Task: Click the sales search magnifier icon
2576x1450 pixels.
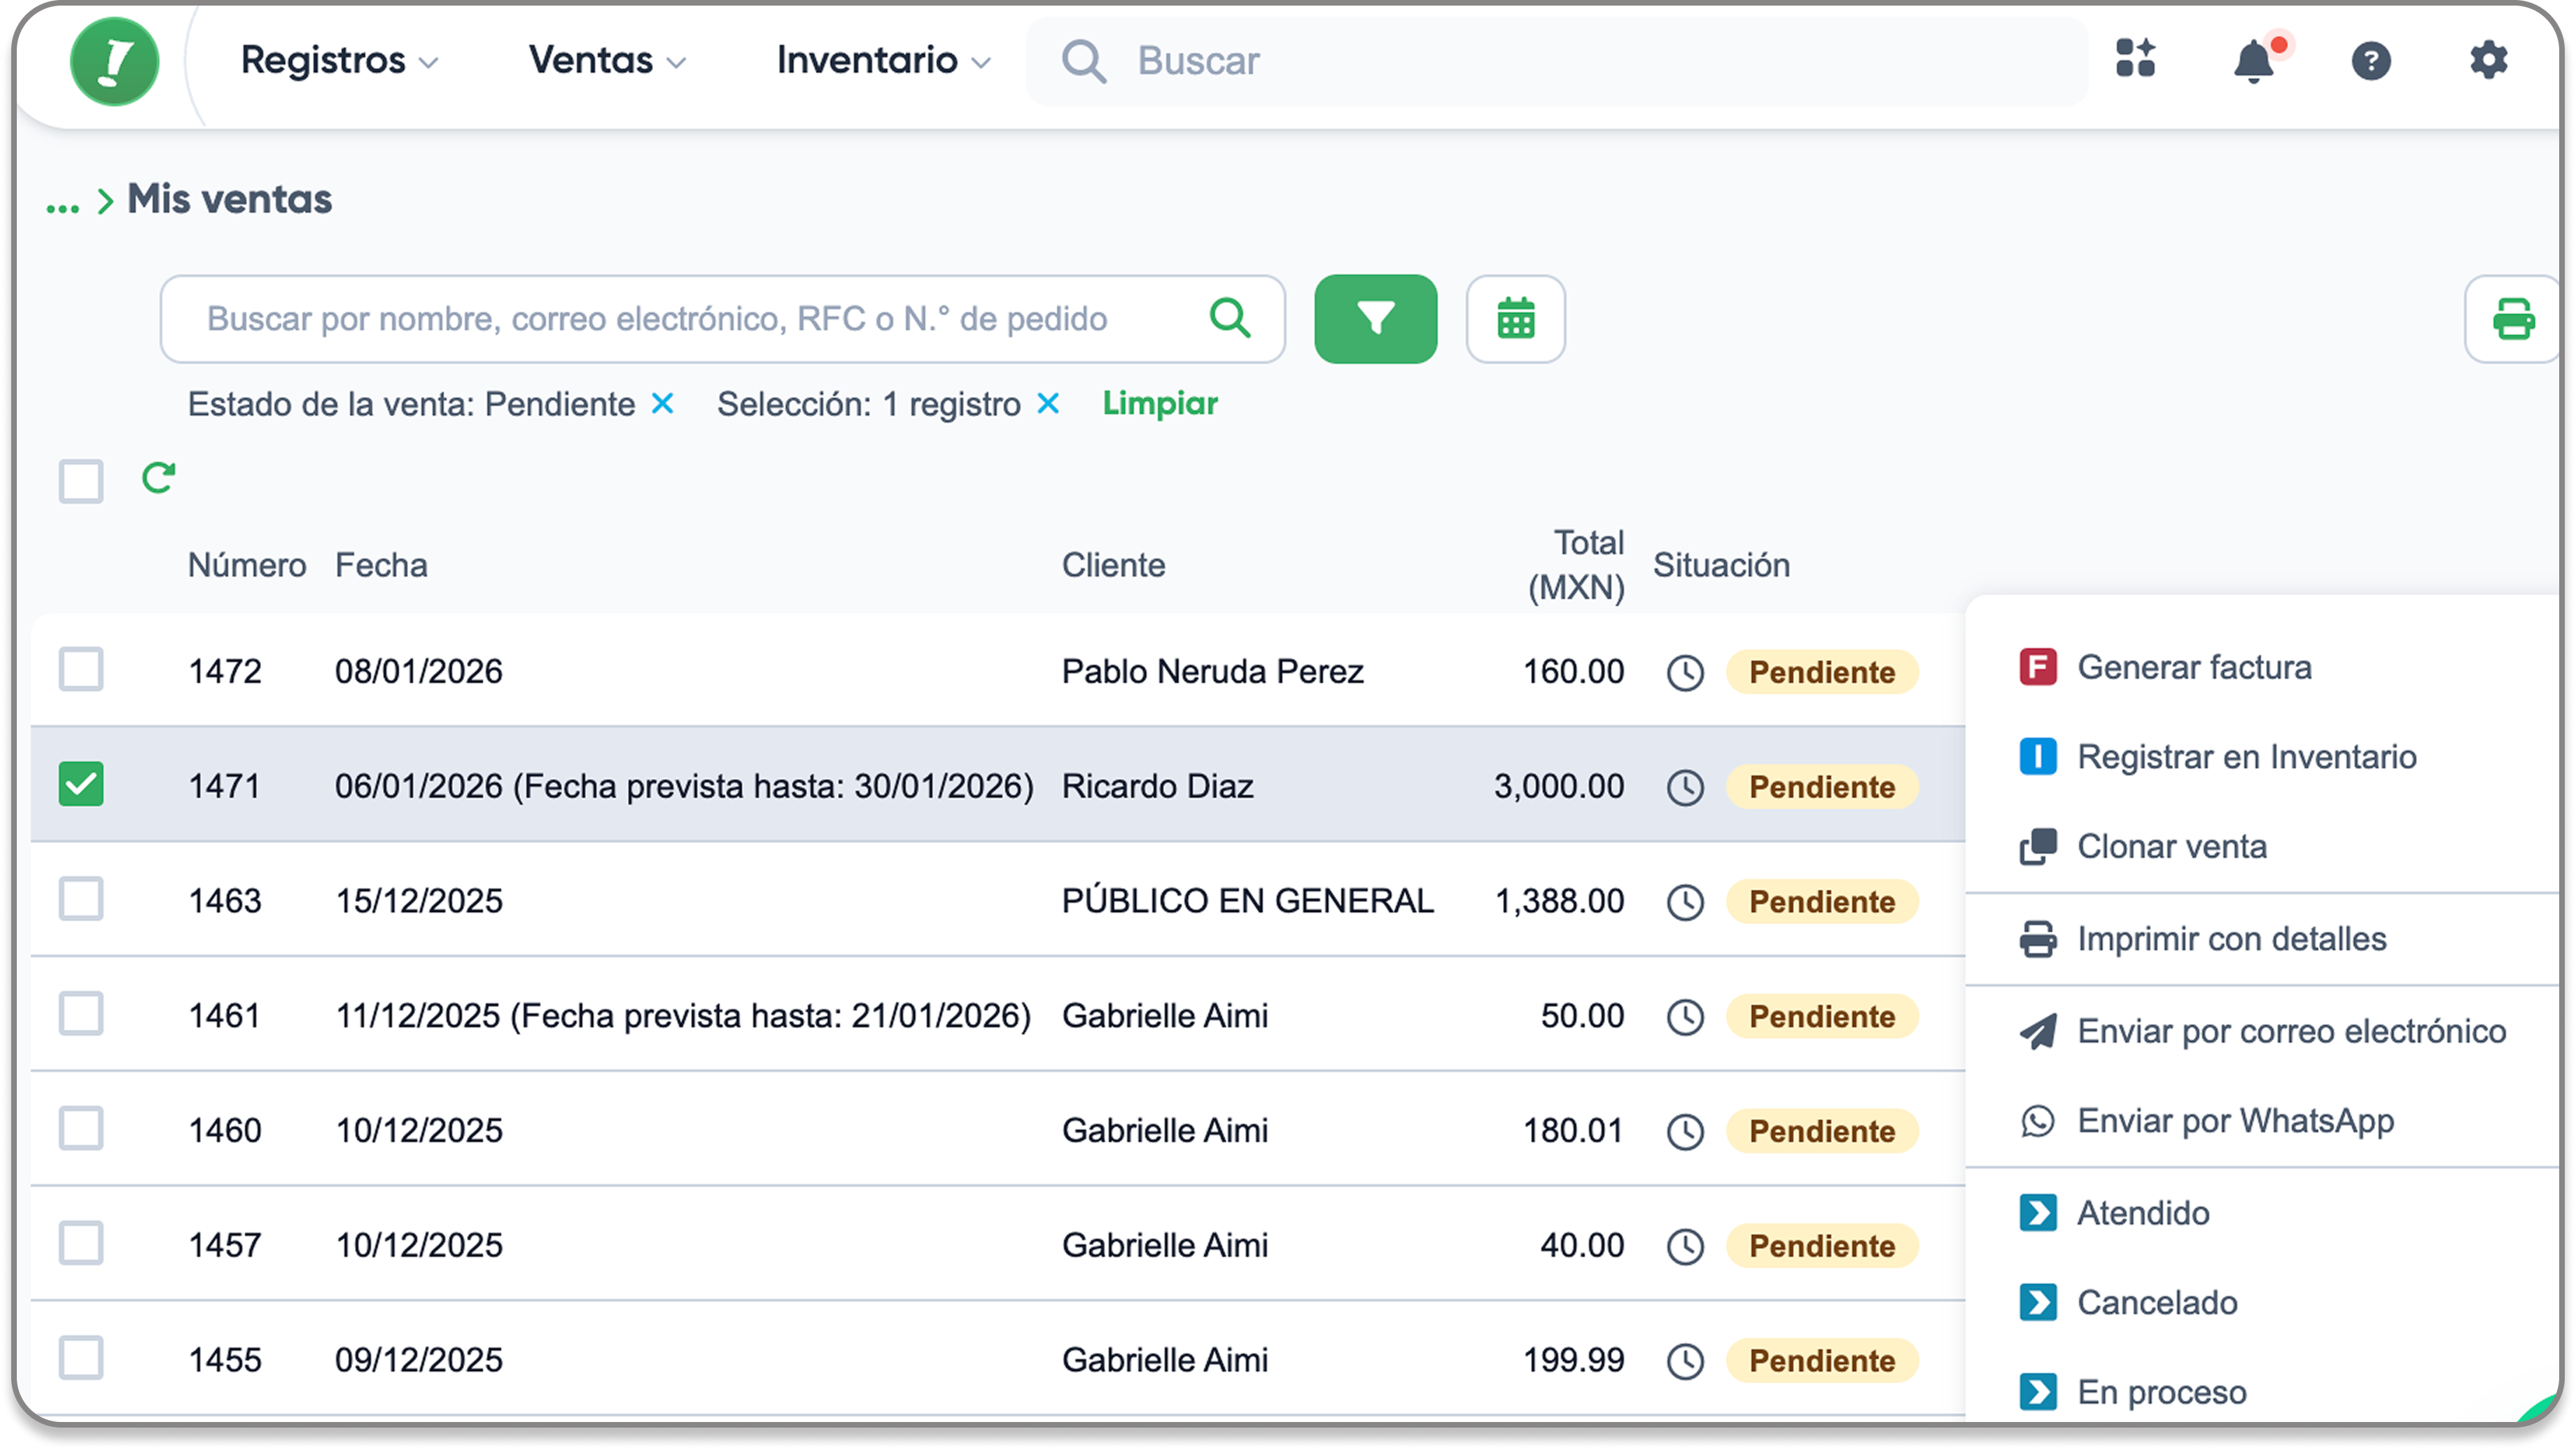Action: point(1230,318)
